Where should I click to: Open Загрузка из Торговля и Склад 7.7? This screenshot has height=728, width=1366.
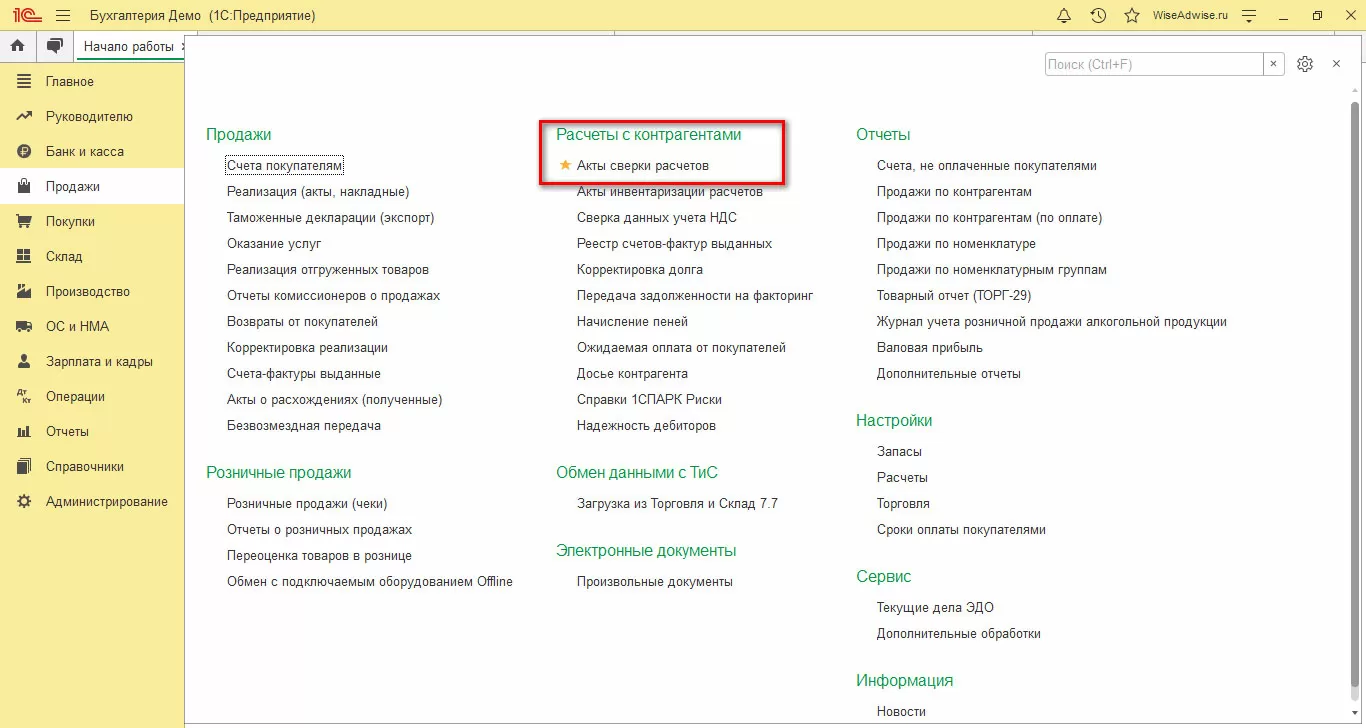(x=677, y=503)
